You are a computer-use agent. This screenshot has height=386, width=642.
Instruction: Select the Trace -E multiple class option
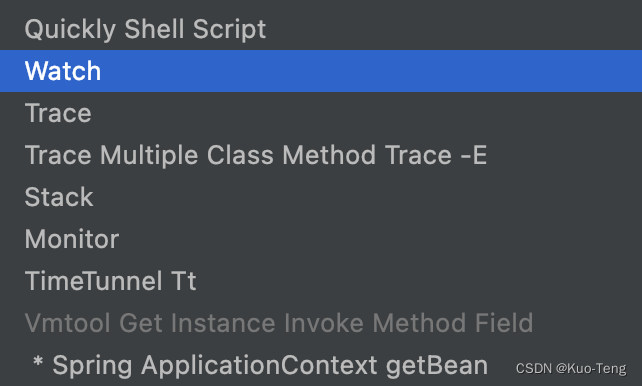click(x=321, y=155)
